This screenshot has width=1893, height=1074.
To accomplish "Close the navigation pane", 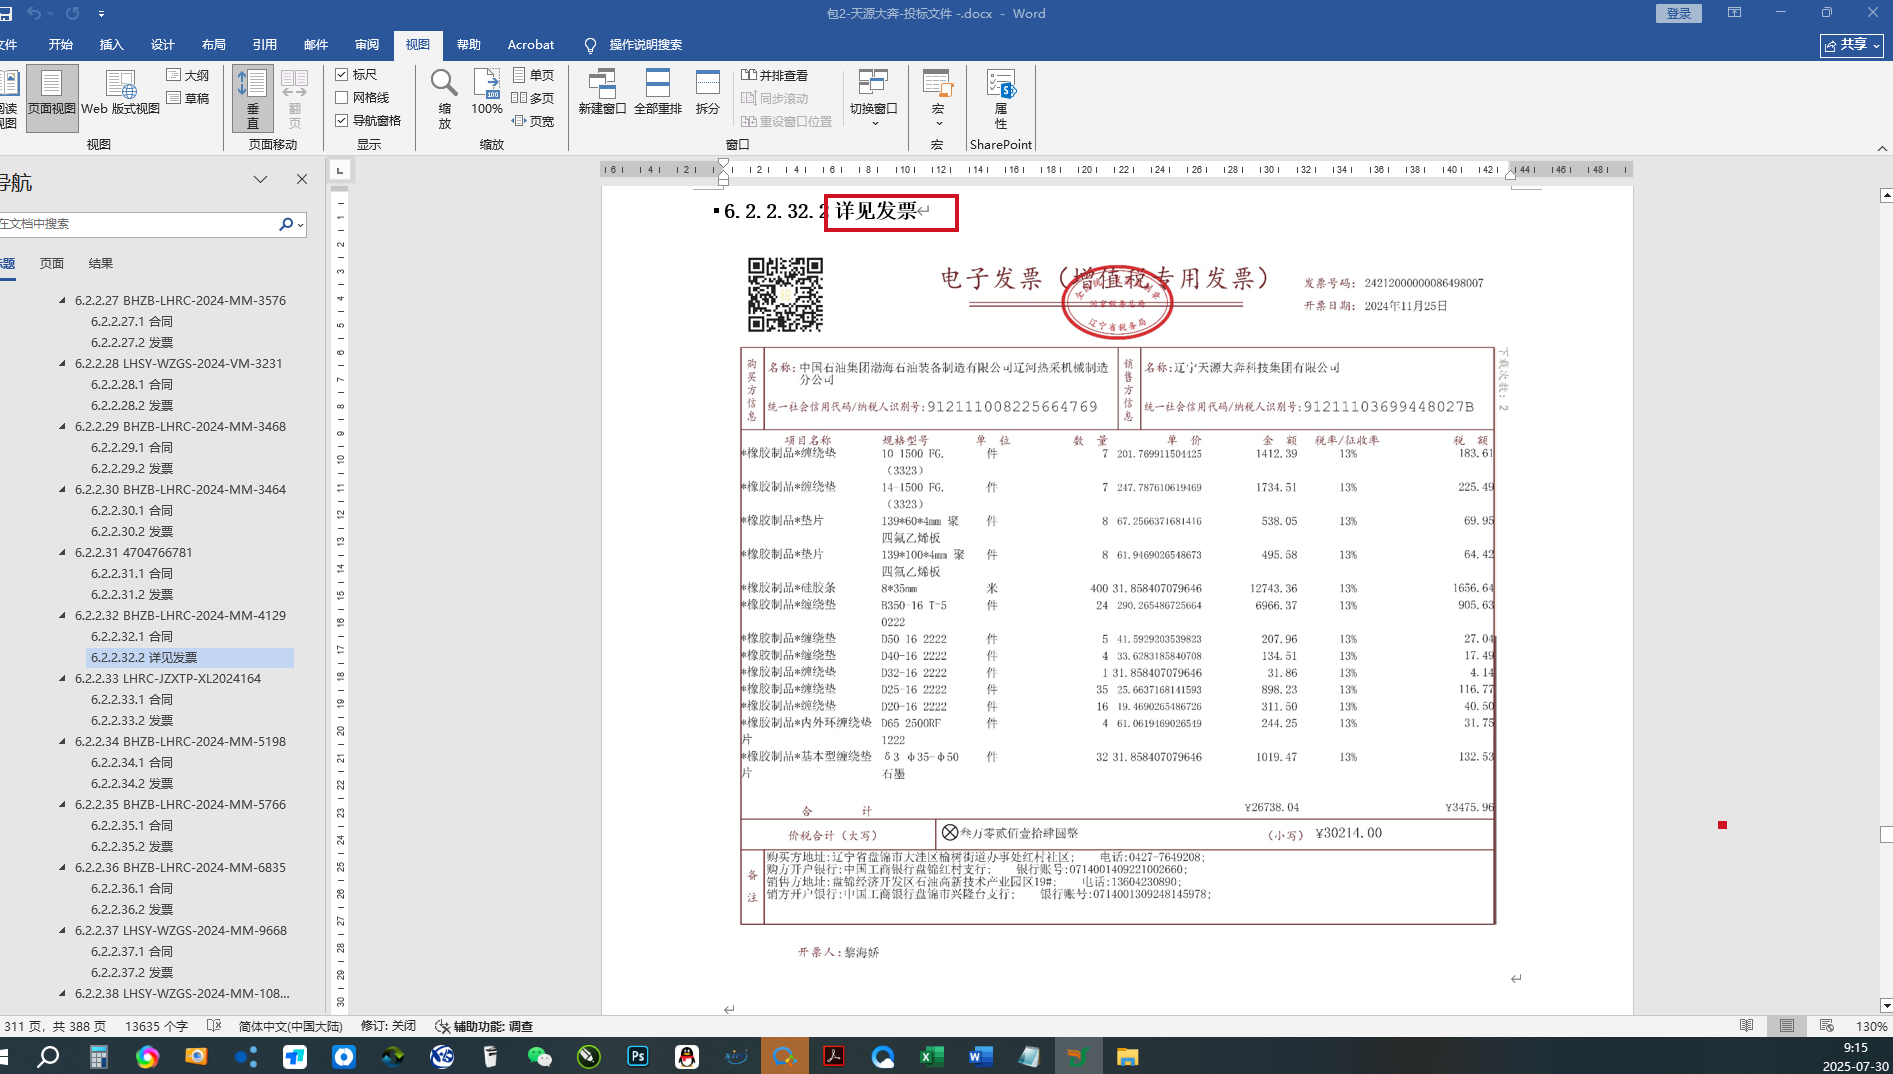I will pos(302,179).
